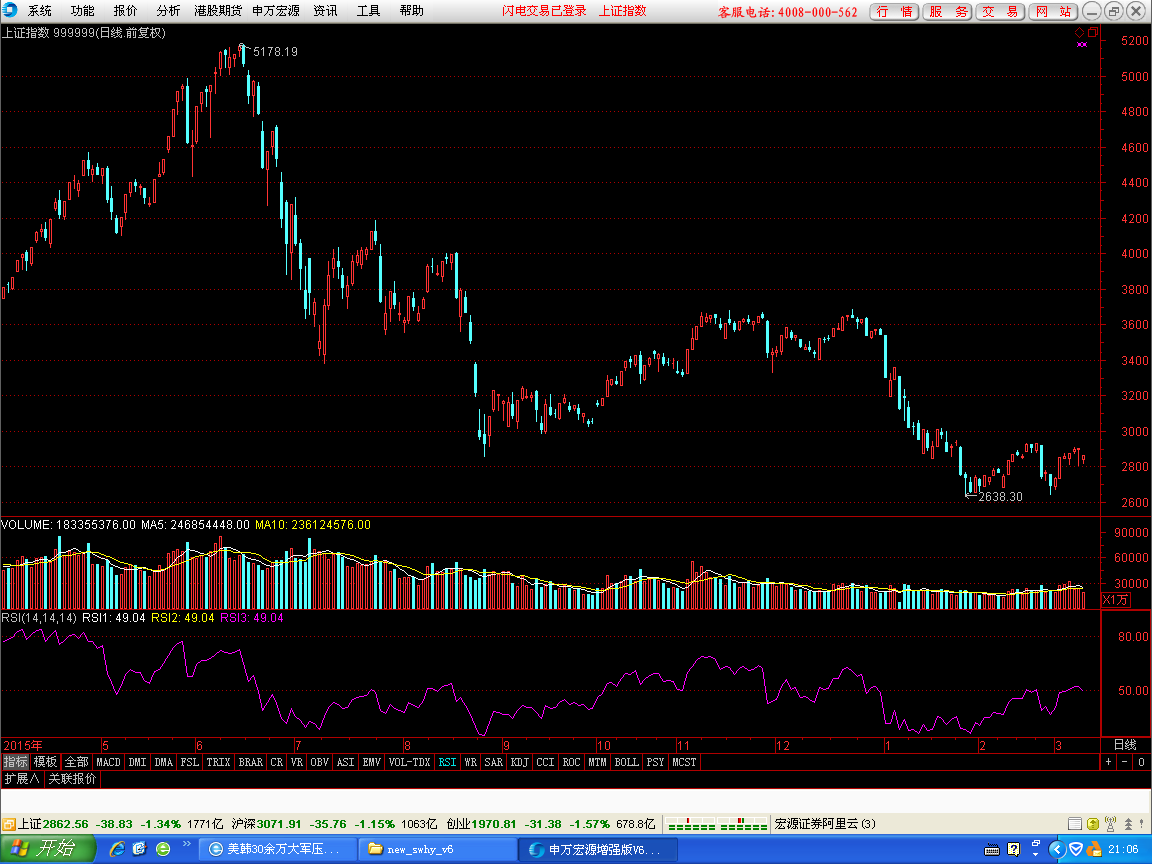Screen dimensions: 1152x864
Task: Expand quick launch overflow chevron
Action: point(187,844)
